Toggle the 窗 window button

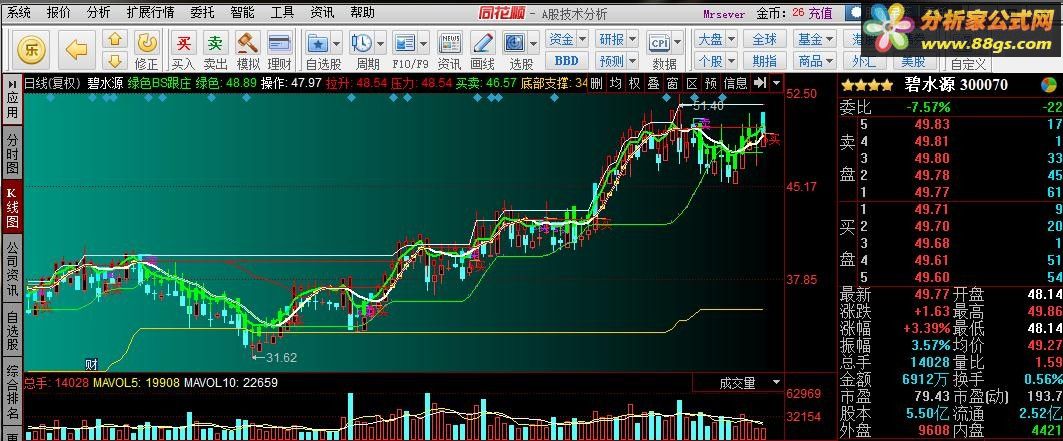point(673,83)
